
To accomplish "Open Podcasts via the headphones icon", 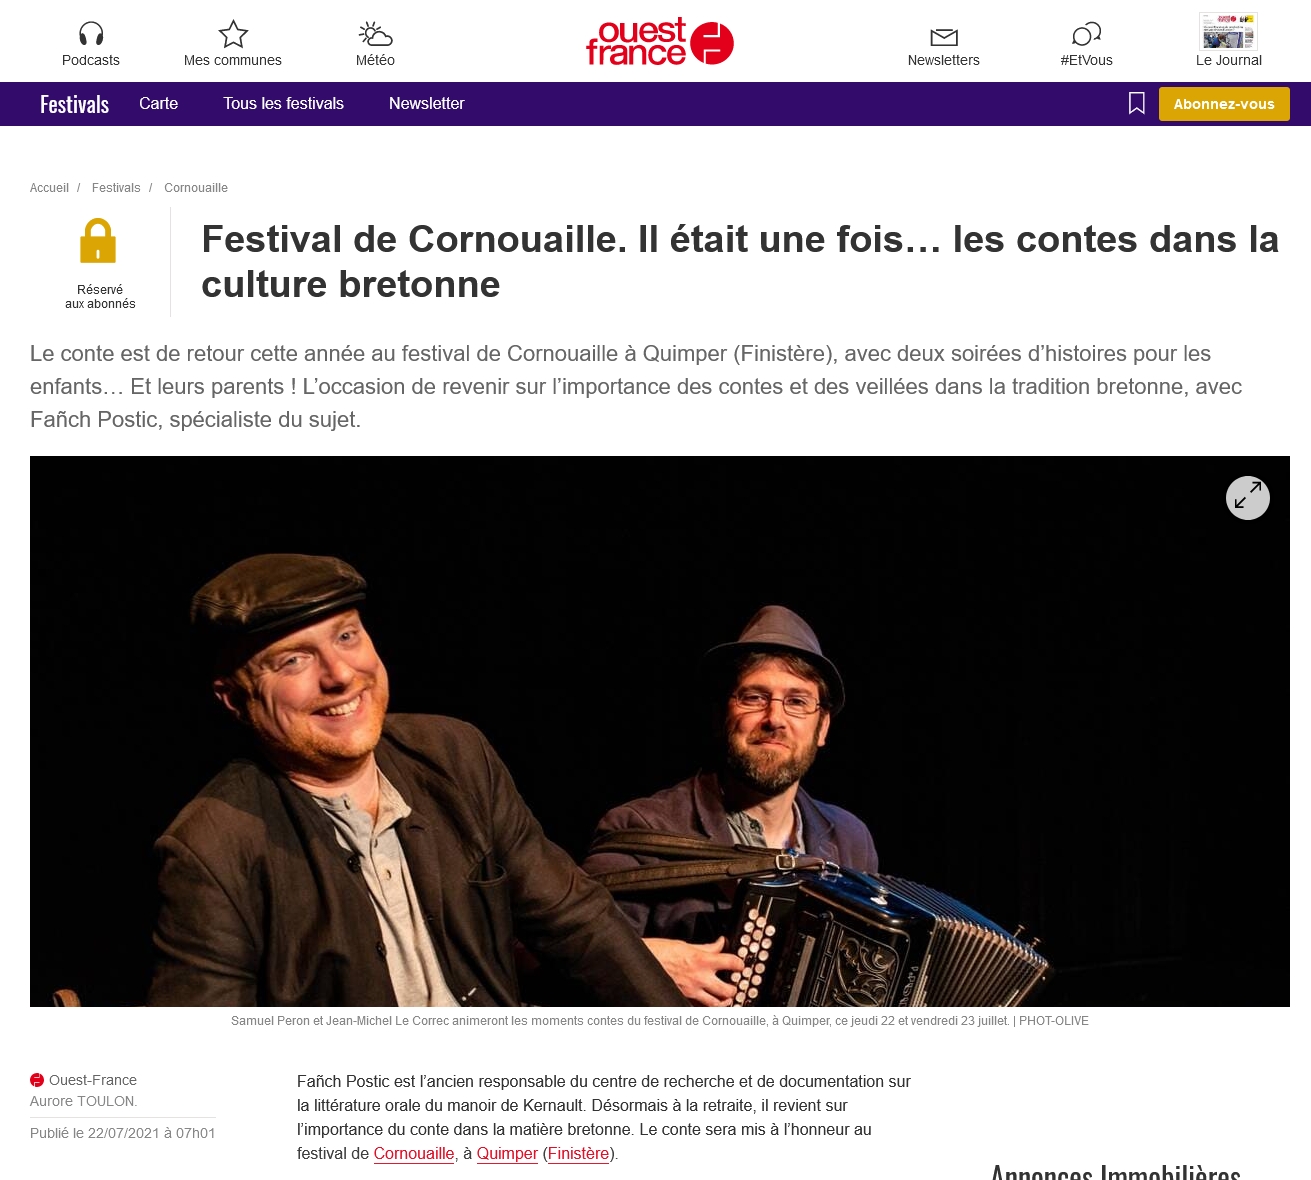I will click(x=91, y=34).
